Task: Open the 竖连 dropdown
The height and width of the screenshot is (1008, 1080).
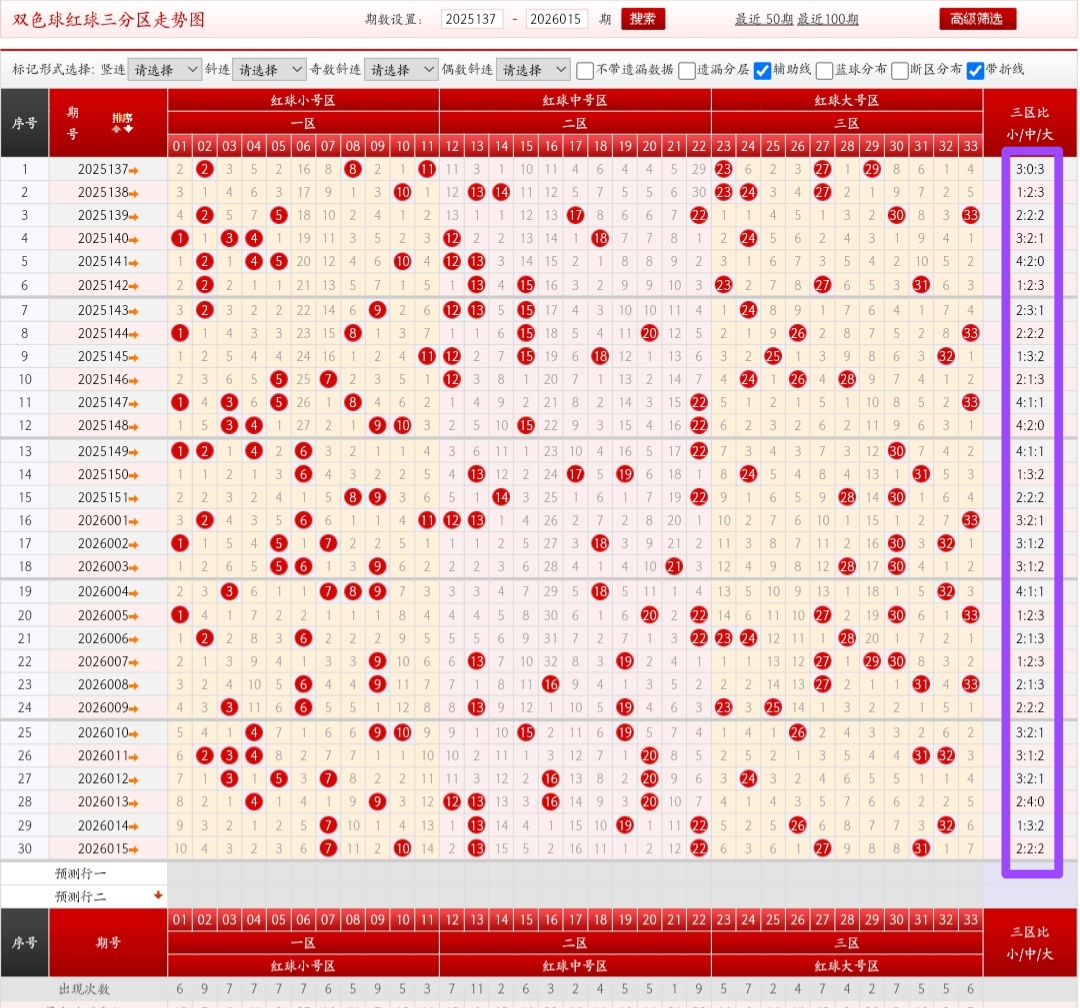Action: (165, 70)
